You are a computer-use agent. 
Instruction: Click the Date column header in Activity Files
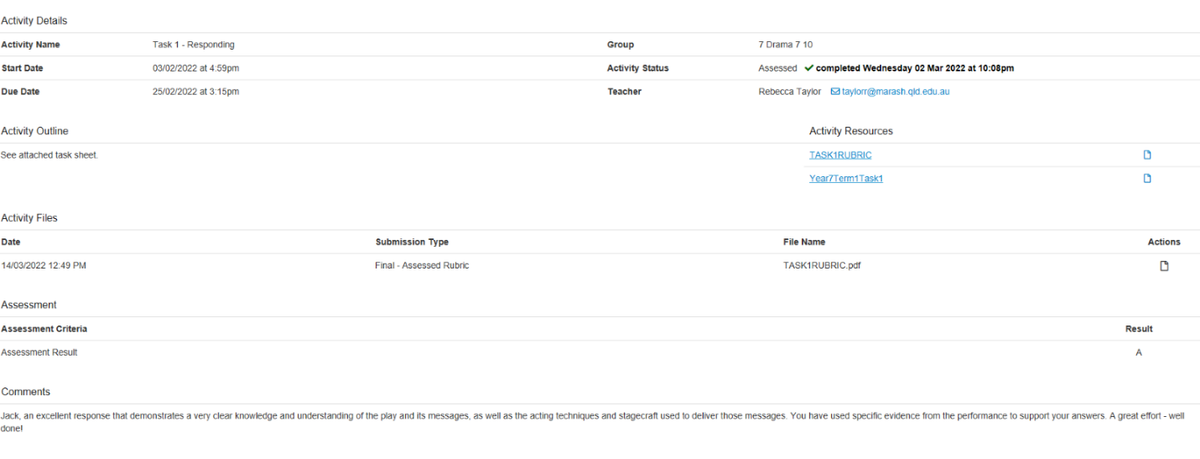(11, 242)
